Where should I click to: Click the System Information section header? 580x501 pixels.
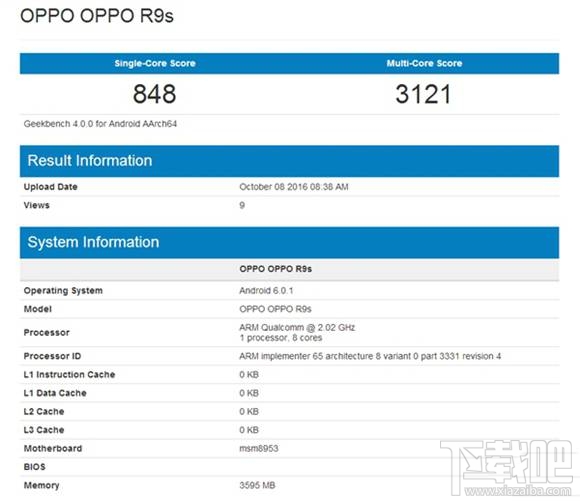click(289, 242)
